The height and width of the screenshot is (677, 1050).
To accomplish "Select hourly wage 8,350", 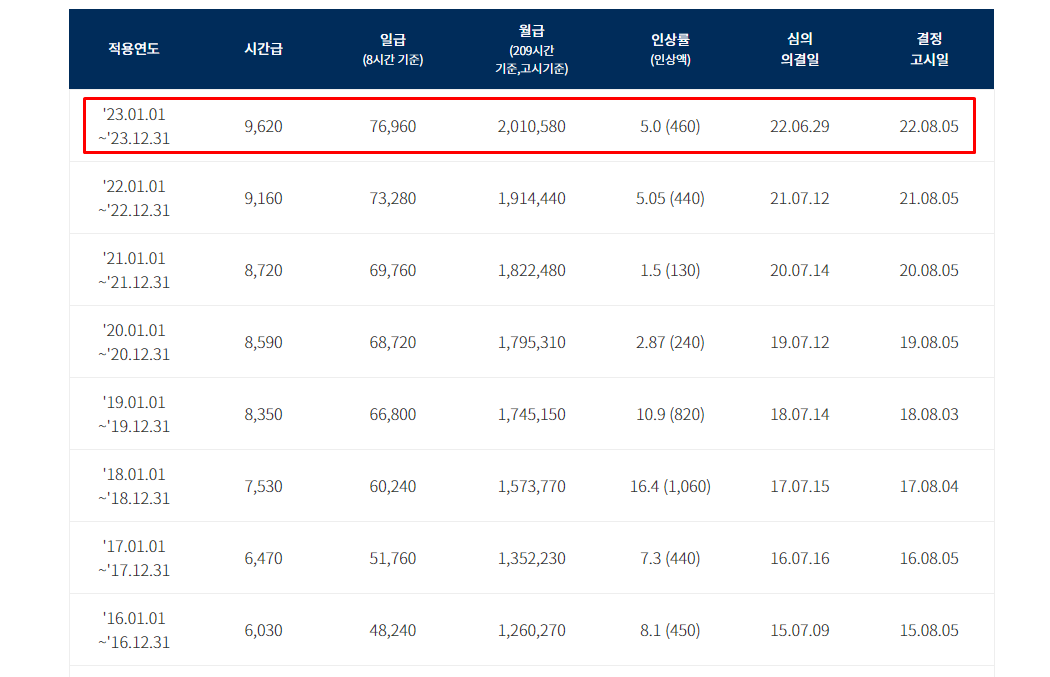I will click(263, 415).
